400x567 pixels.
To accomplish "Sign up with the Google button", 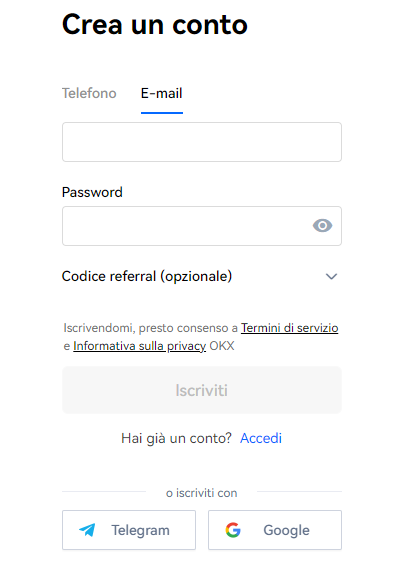I will click(x=275, y=530).
